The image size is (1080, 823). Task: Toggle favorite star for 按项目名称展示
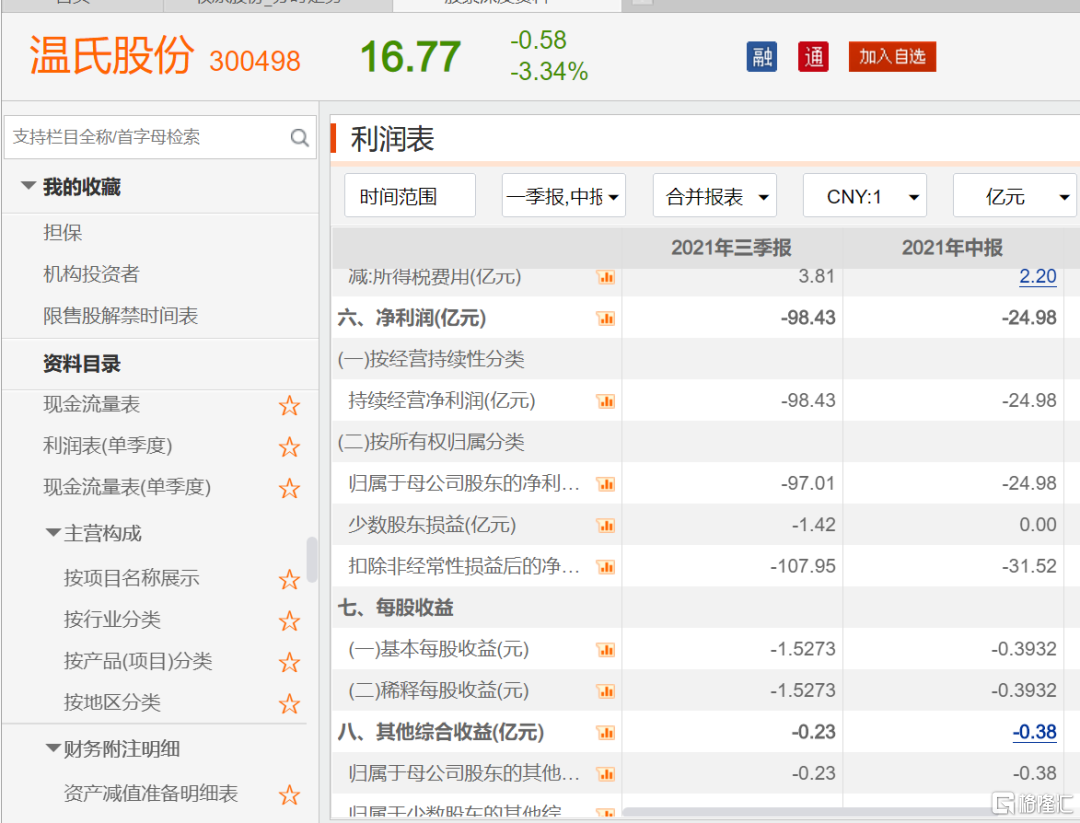point(289,579)
